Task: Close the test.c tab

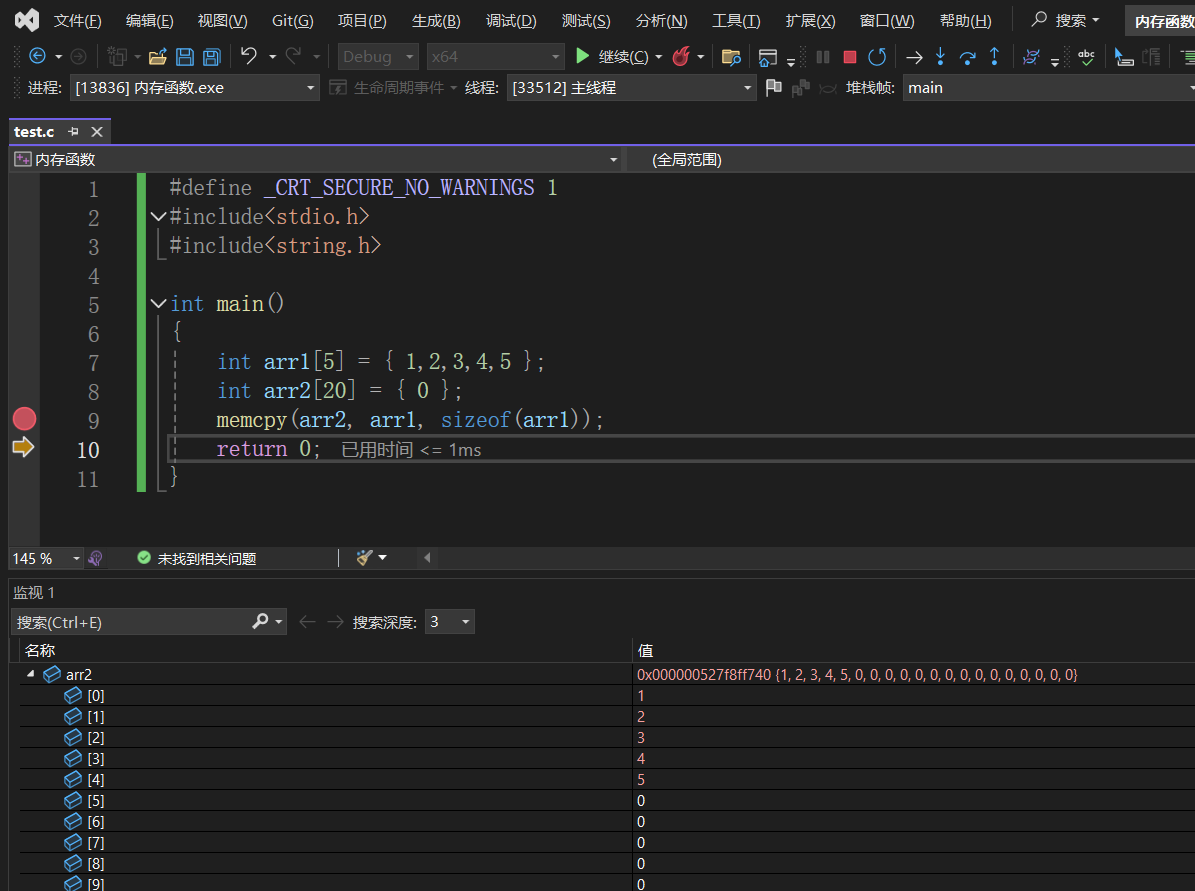Action: 97,132
